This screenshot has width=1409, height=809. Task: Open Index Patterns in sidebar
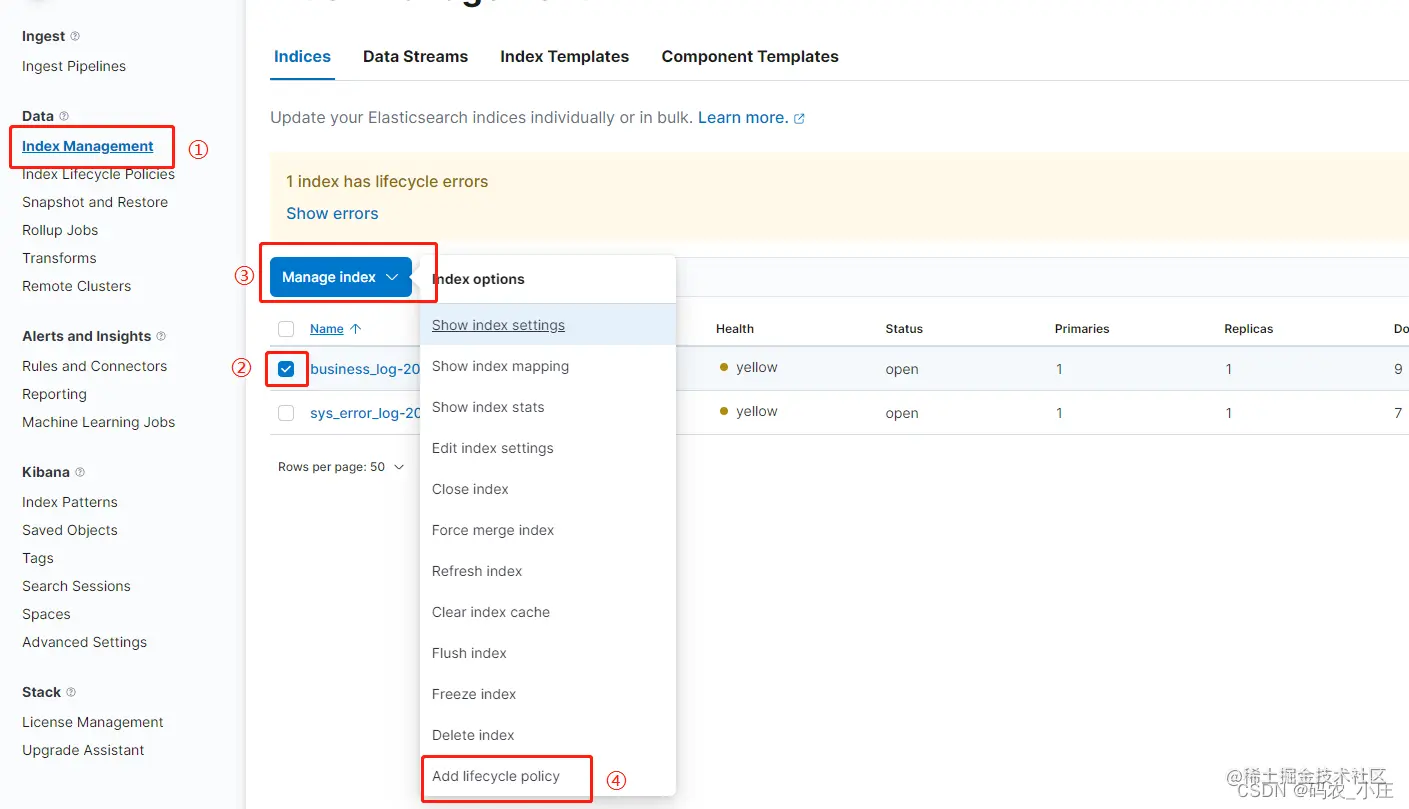point(70,502)
